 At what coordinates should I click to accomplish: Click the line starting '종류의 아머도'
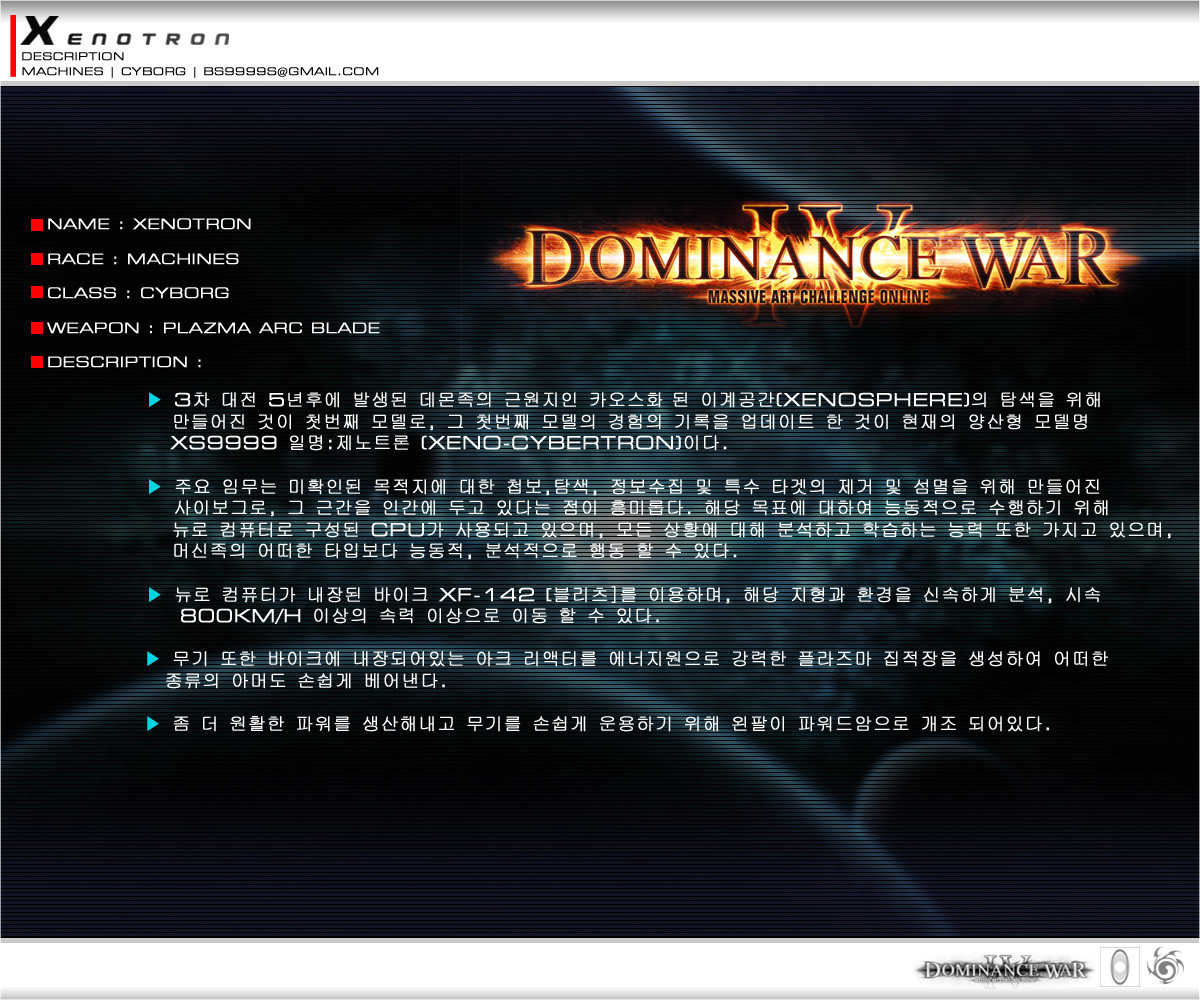(x=305, y=682)
